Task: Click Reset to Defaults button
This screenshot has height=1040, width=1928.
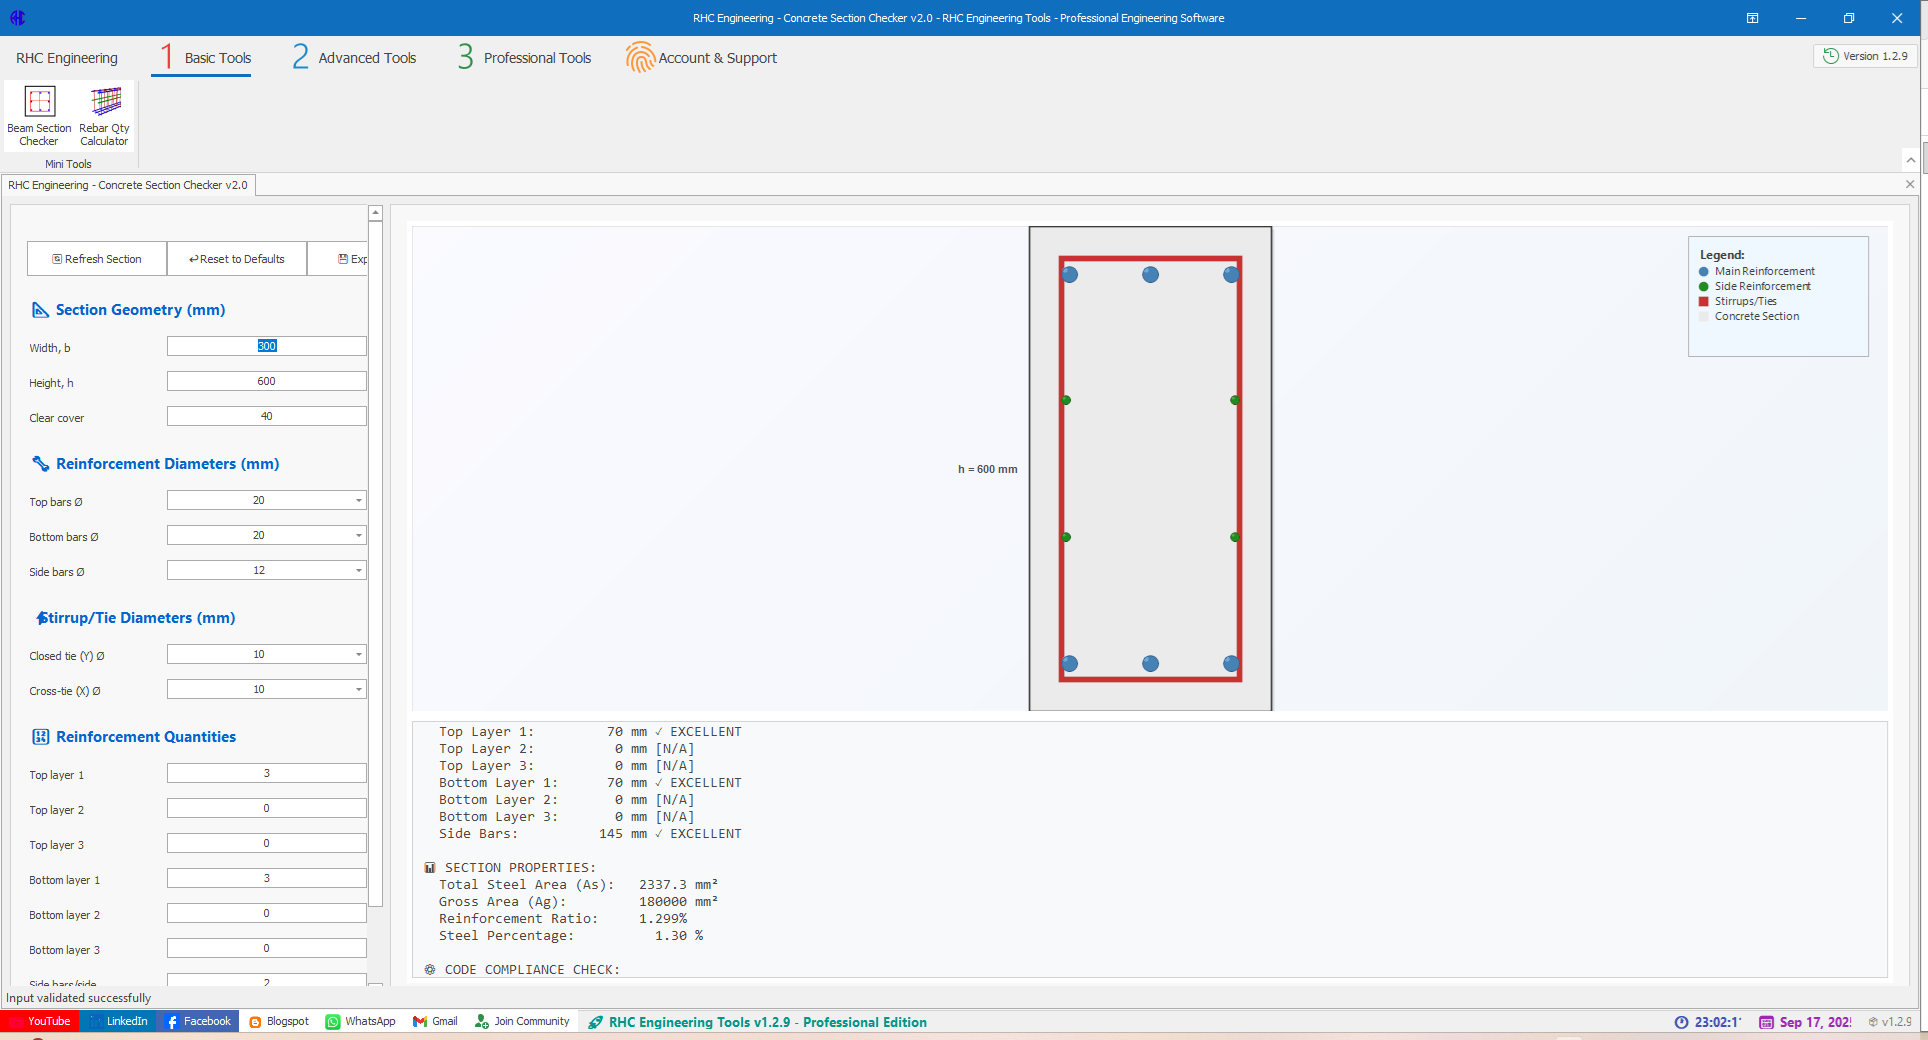Action: coord(237,259)
